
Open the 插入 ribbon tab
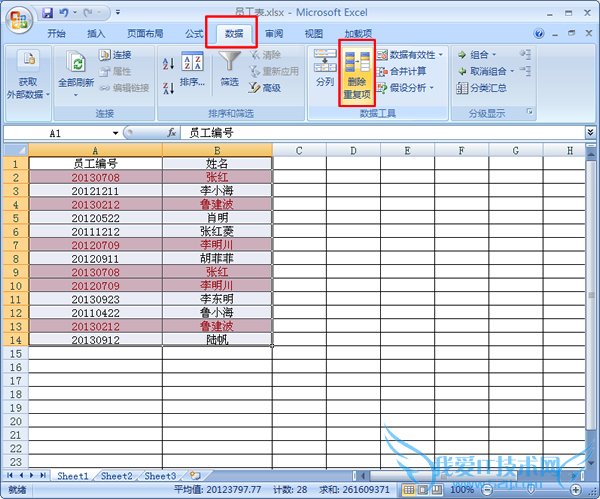point(96,34)
